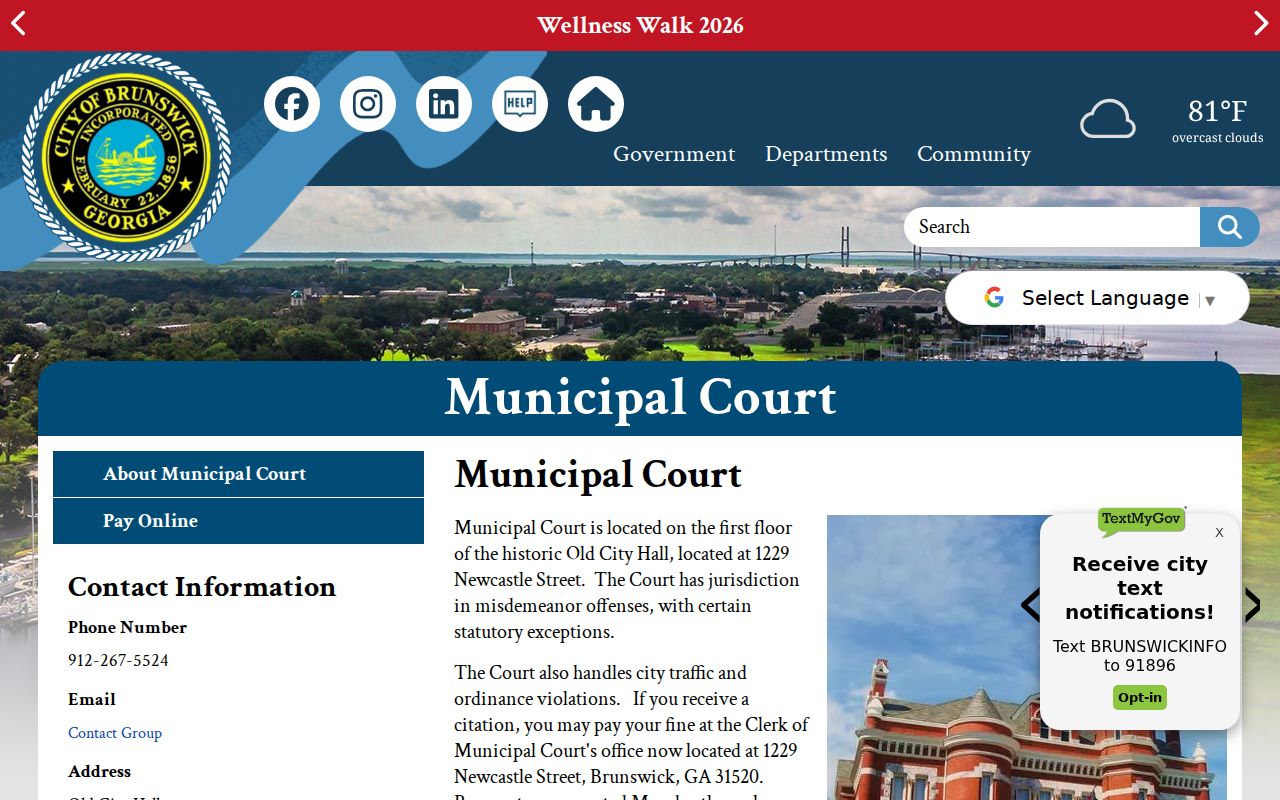1280x800 pixels.
Task: Open the Government menu
Action: (x=674, y=154)
